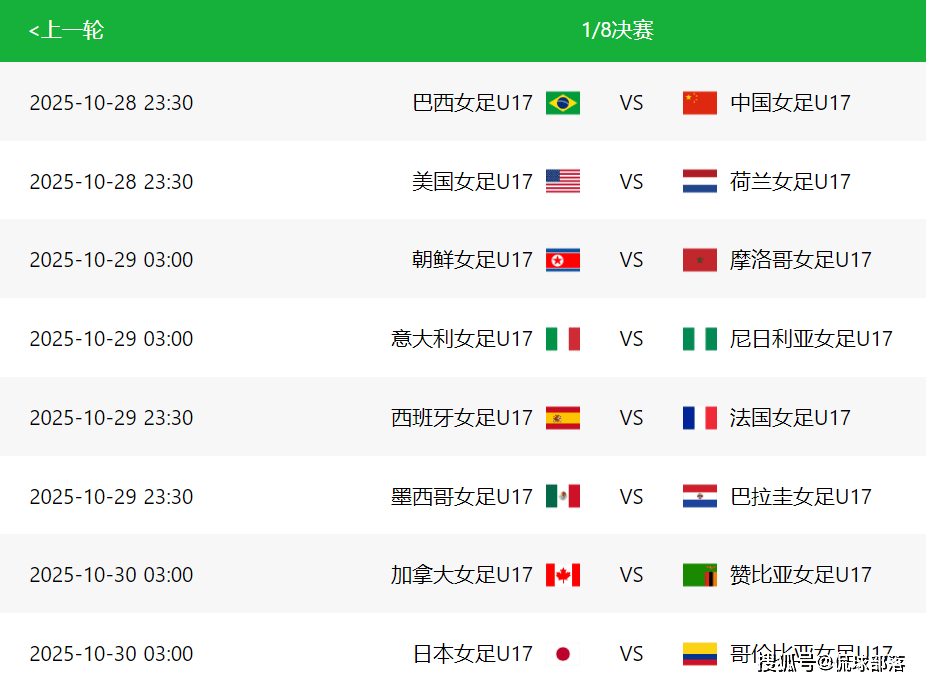Image resolution: width=926 pixels, height=683 pixels.
Task: Select the 1/8决赛 round header
Action: point(617,31)
